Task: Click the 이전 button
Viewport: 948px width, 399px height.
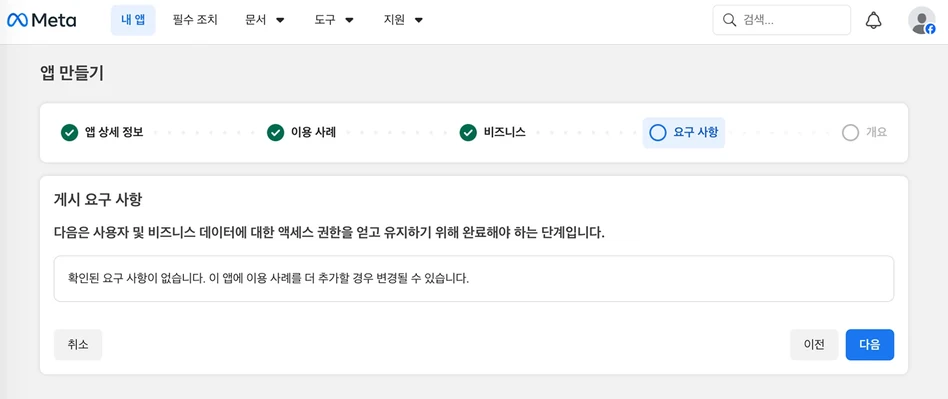Action: click(814, 345)
